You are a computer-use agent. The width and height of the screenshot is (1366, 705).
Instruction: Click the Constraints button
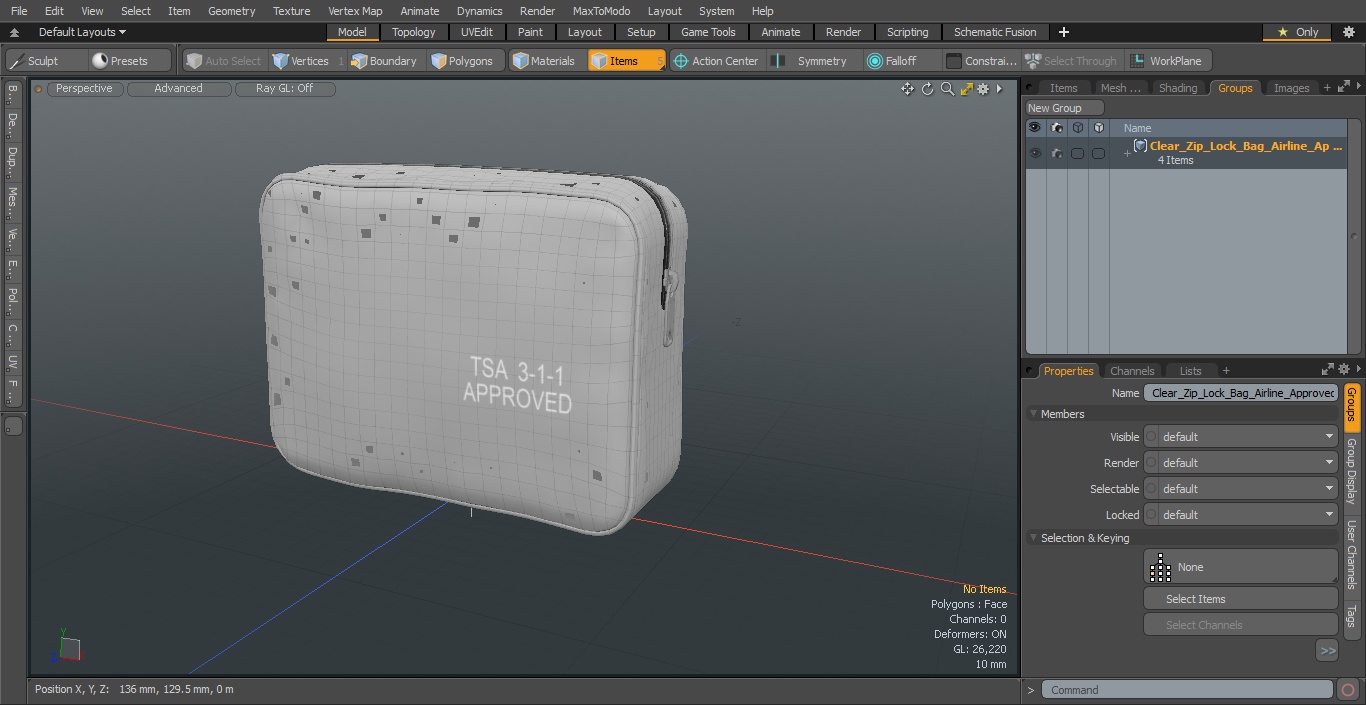pyautogui.click(x=981, y=61)
